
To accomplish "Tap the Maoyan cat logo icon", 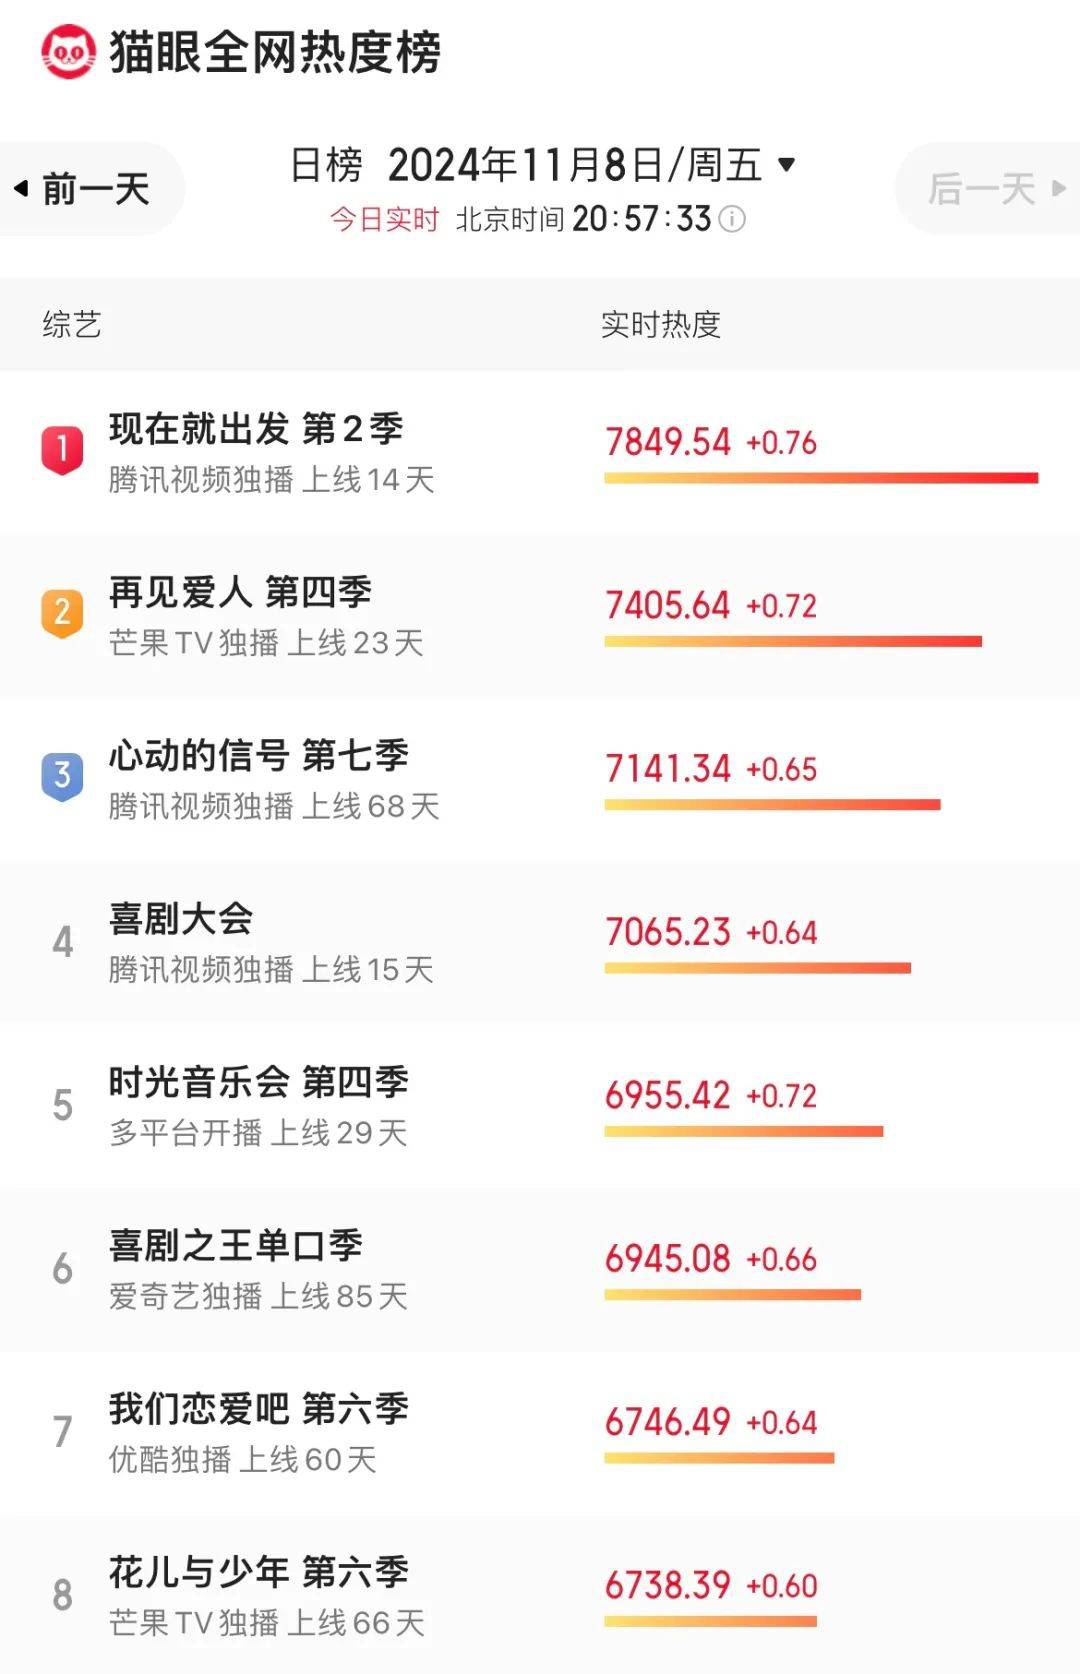I will [x=67, y=52].
